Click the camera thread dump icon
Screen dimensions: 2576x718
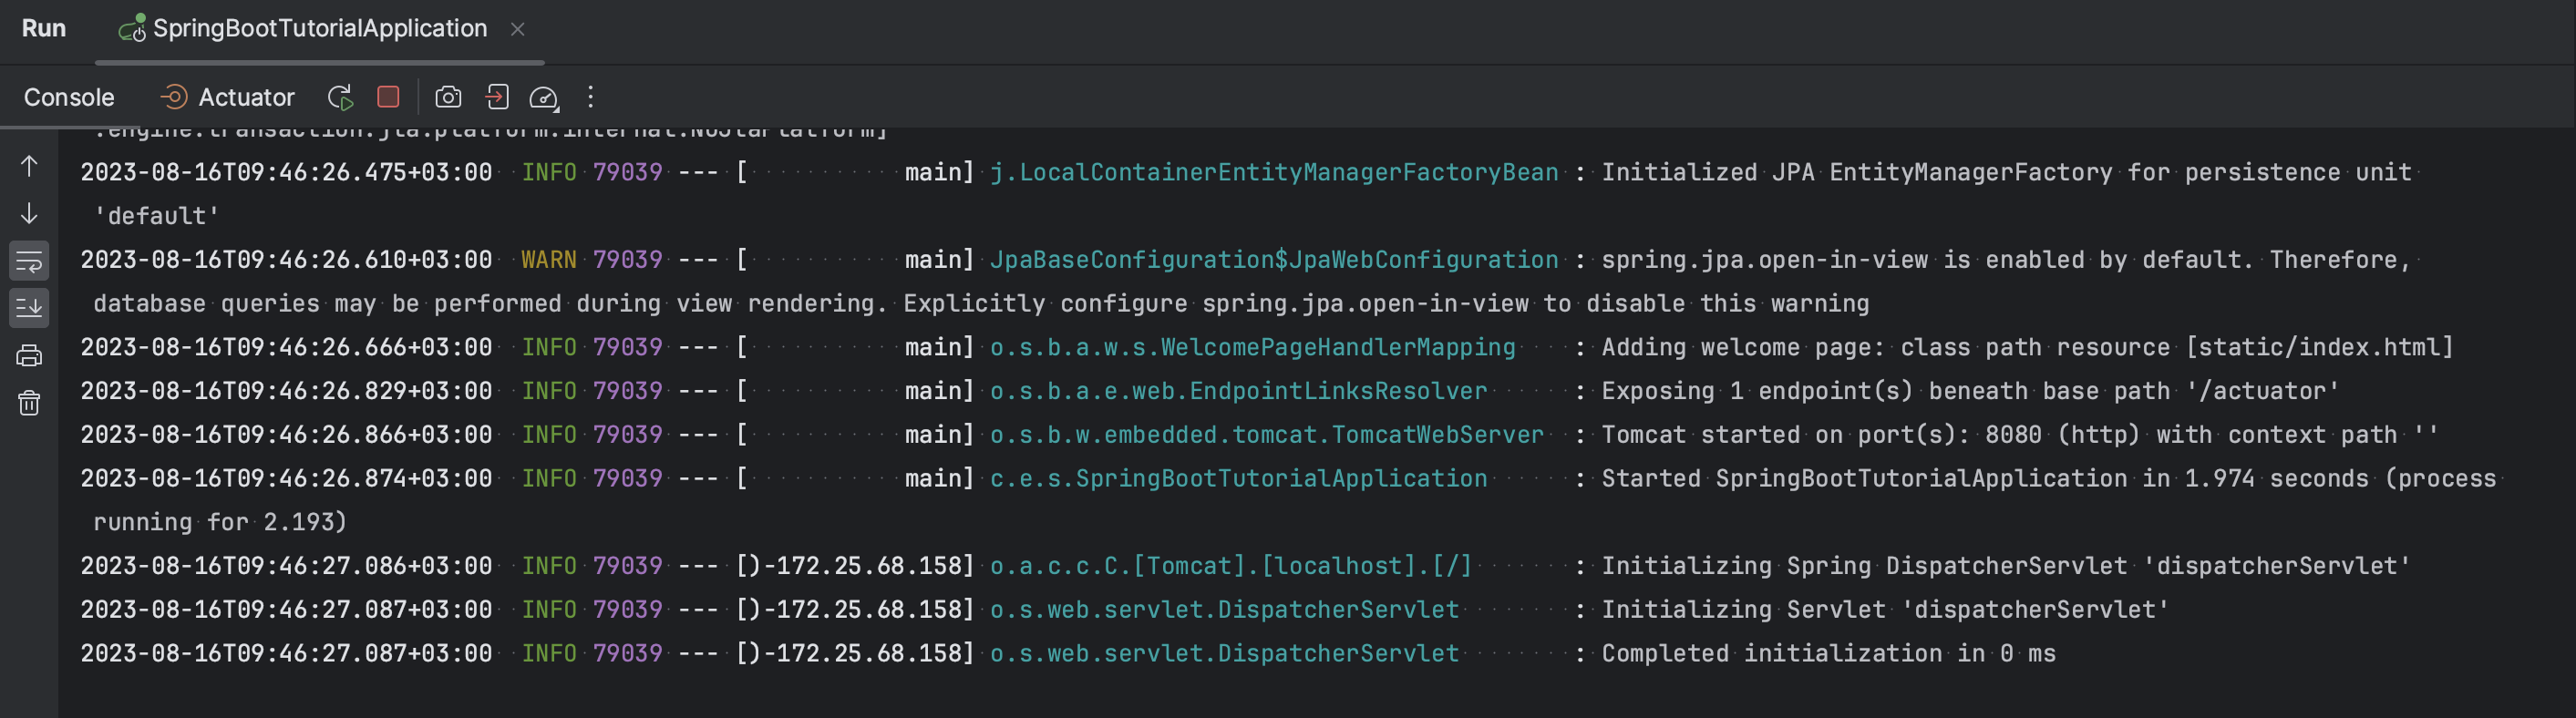click(x=448, y=97)
